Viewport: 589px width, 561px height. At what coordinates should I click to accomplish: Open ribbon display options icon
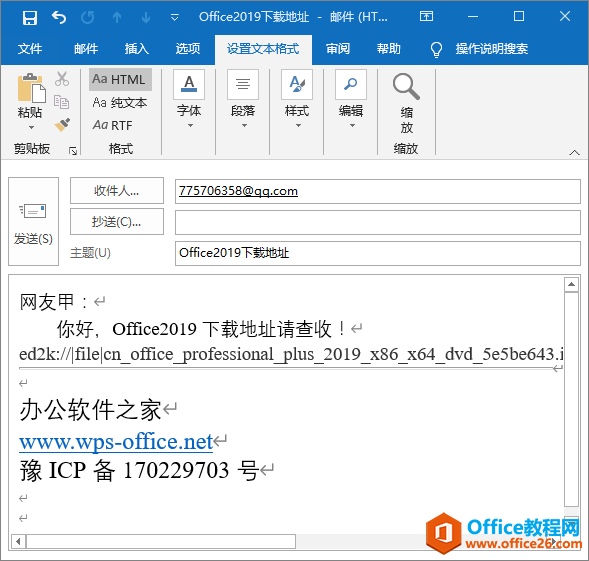point(426,17)
